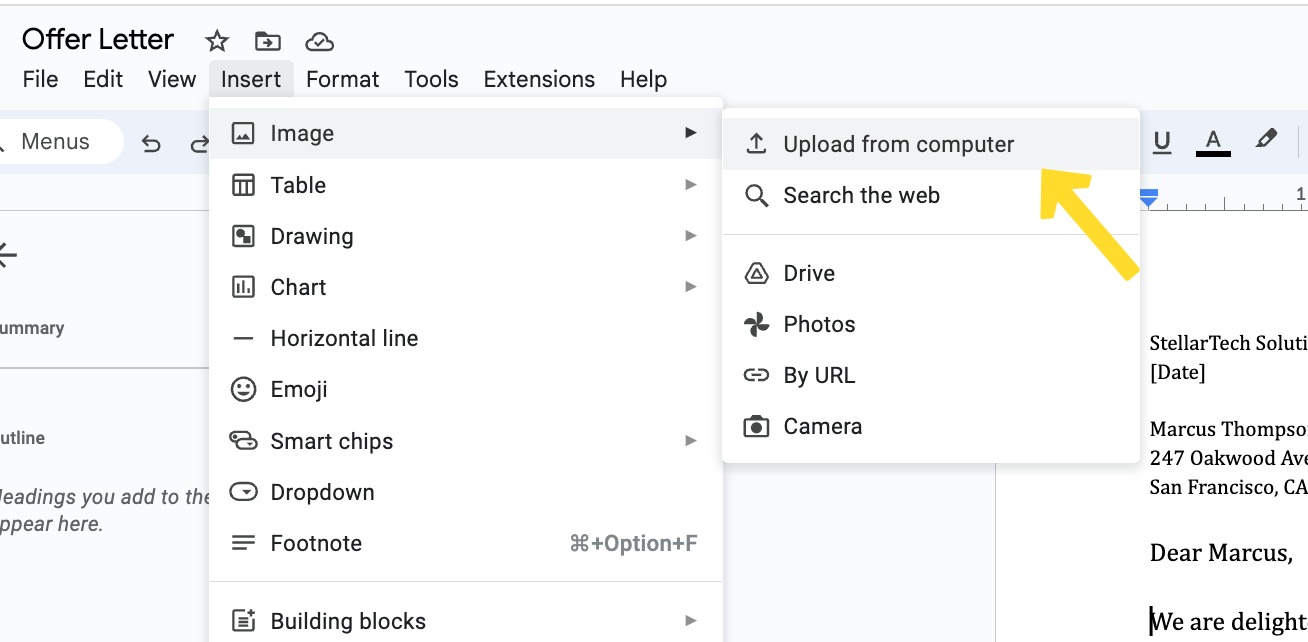The image size is (1308, 642).
Task: Expand the Building blocks submenu
Action: pyautogui.click(x=347, y=620)
